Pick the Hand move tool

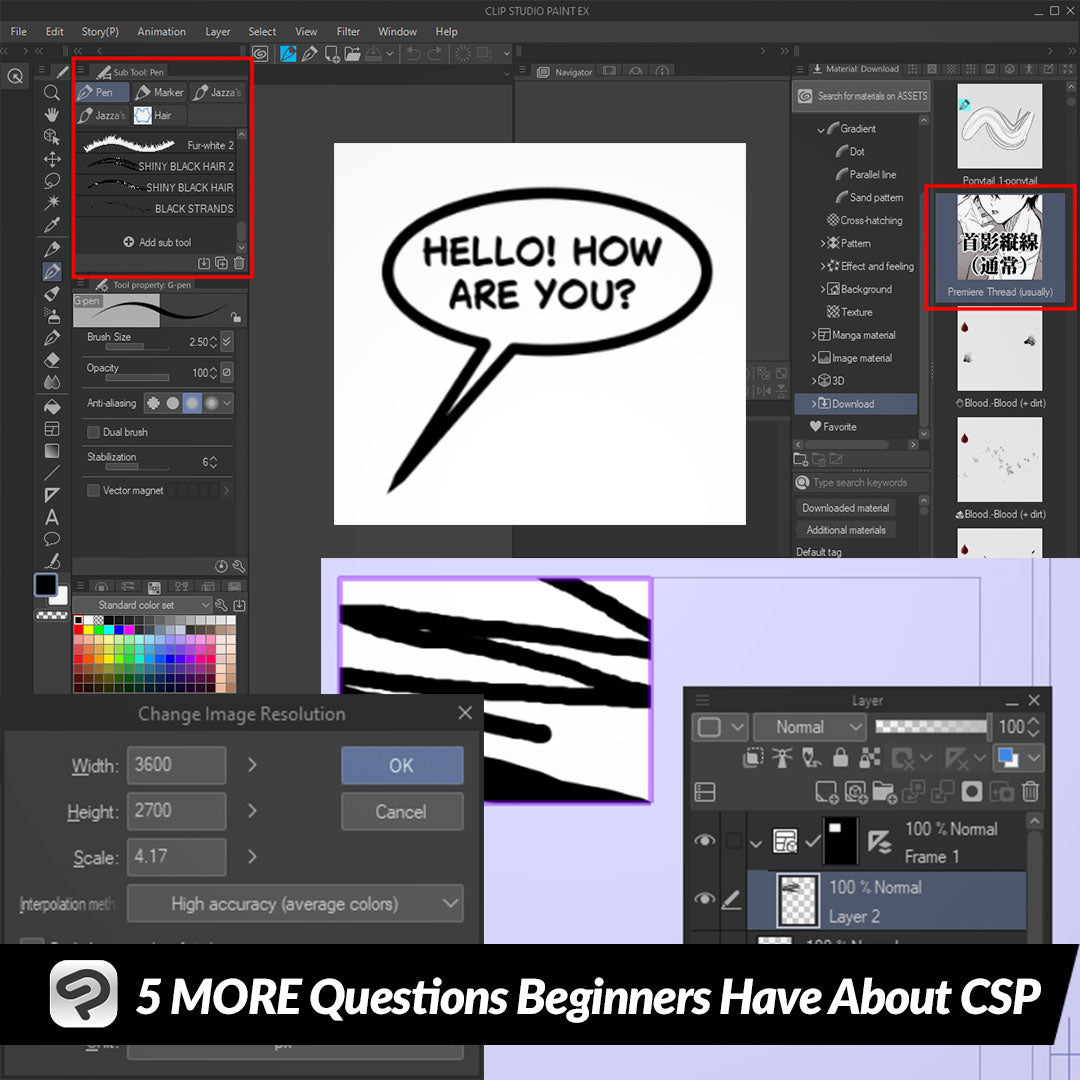(x=52, y=115)
